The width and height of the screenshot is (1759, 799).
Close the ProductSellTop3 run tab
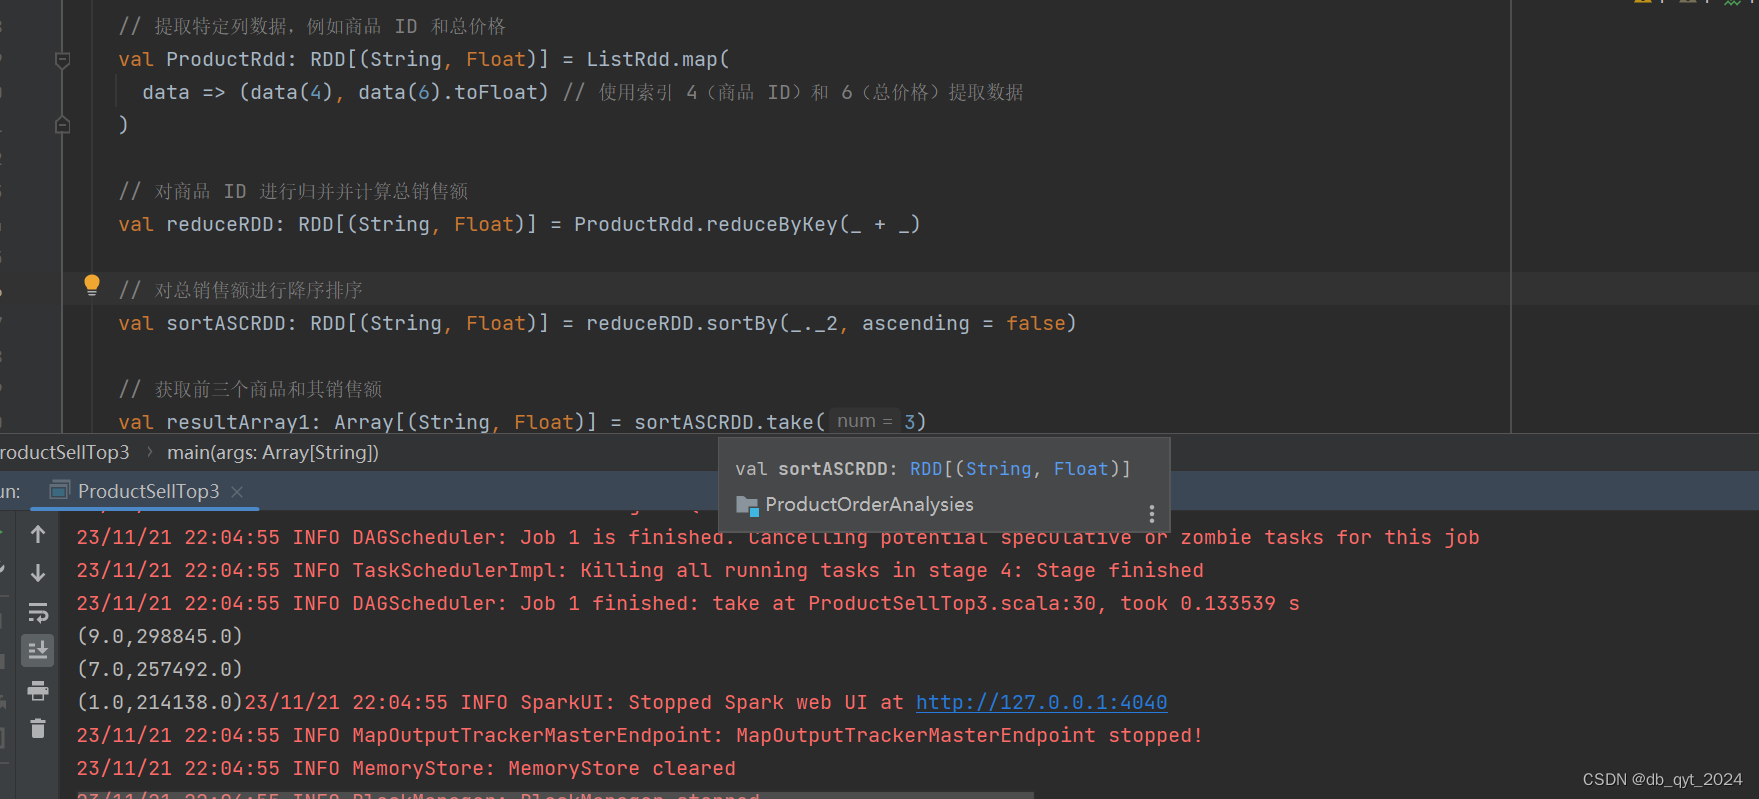click(x=237, y=491)
